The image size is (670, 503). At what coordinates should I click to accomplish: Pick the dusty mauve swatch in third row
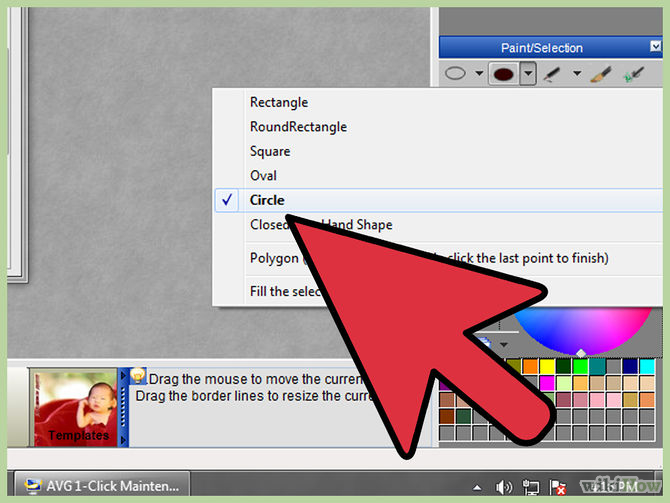pos(564,400)
